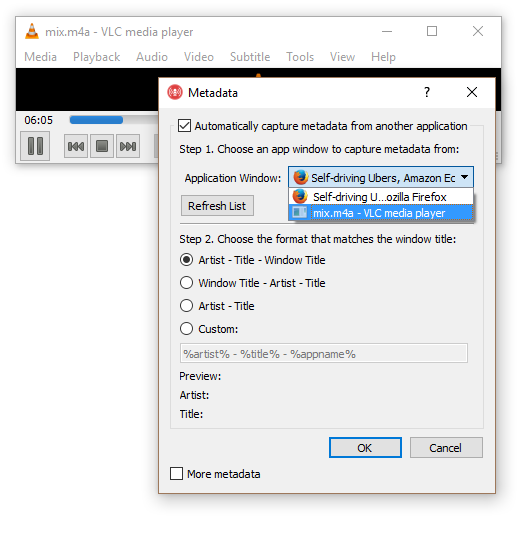Open the Help menu in VLC
This screenshot has height=546, width=518.
coord(383,57)
